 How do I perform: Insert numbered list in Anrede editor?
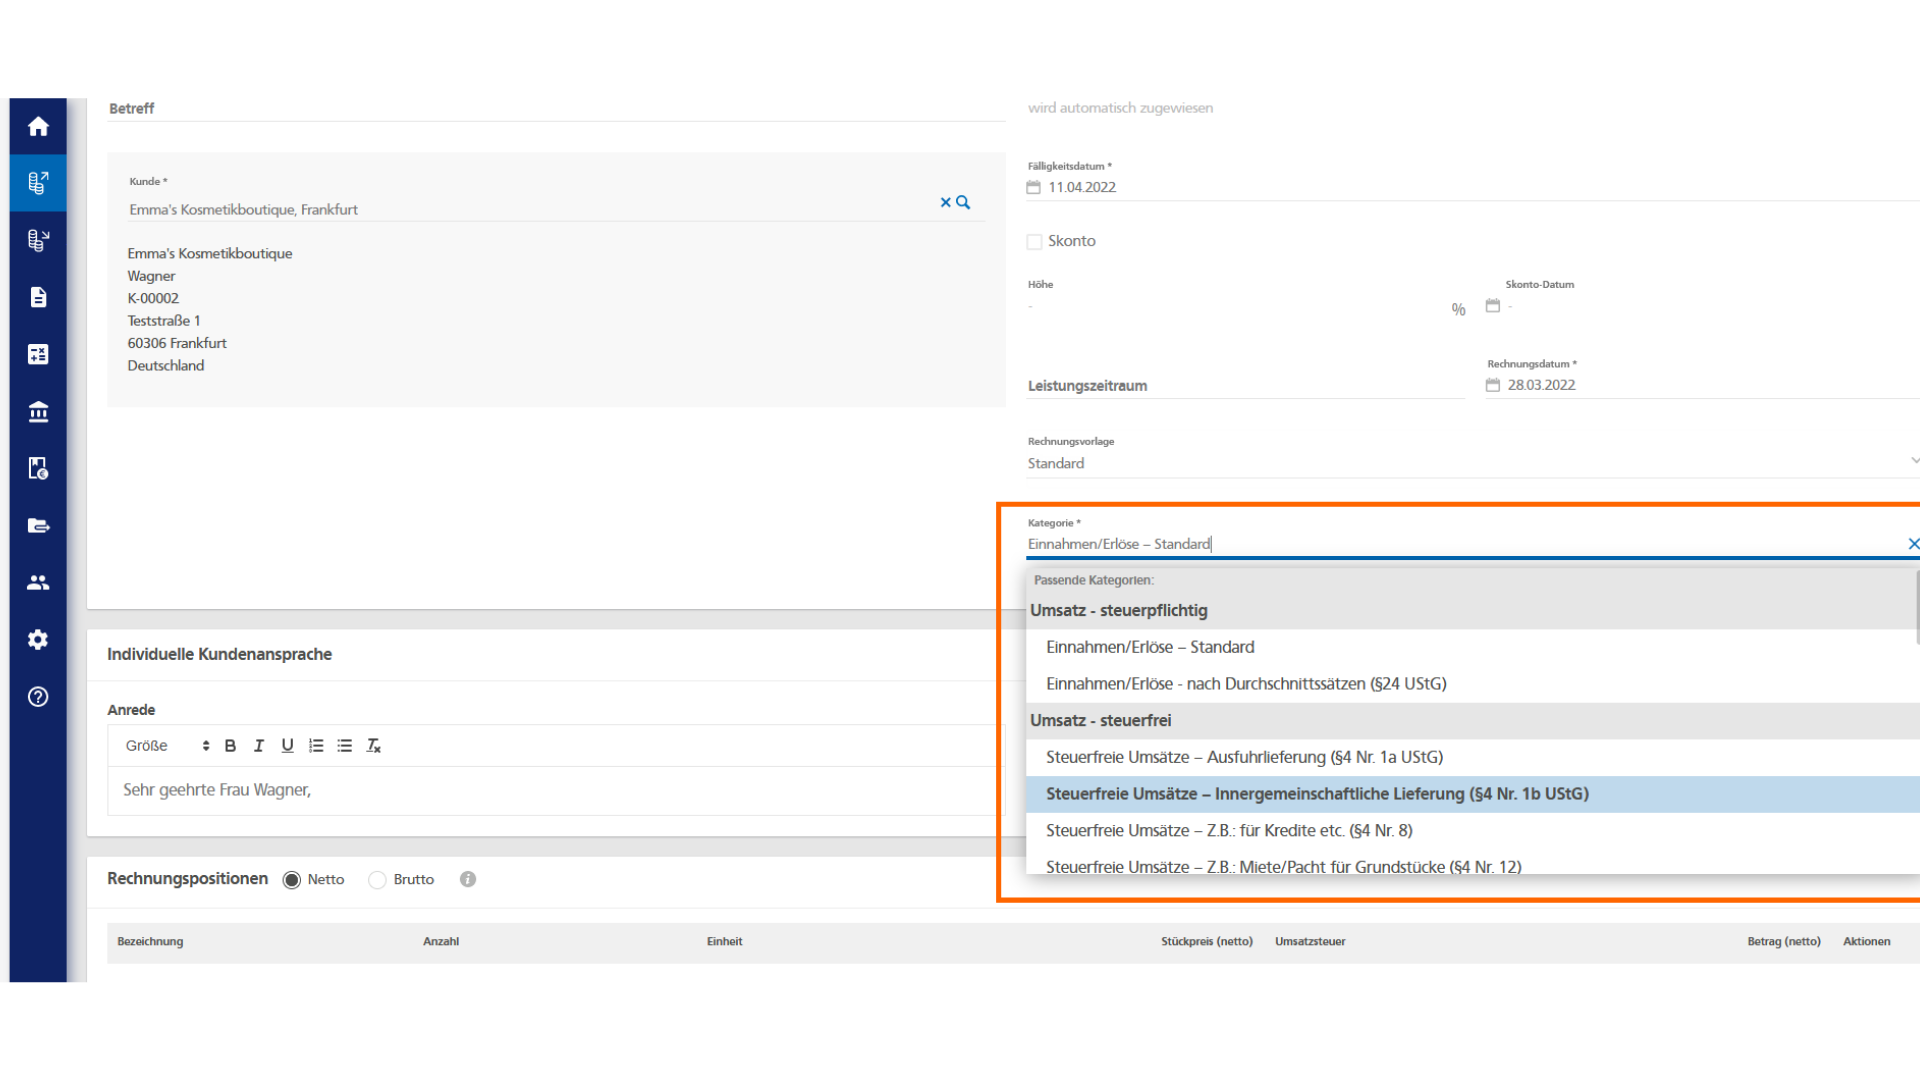[316, 746]
